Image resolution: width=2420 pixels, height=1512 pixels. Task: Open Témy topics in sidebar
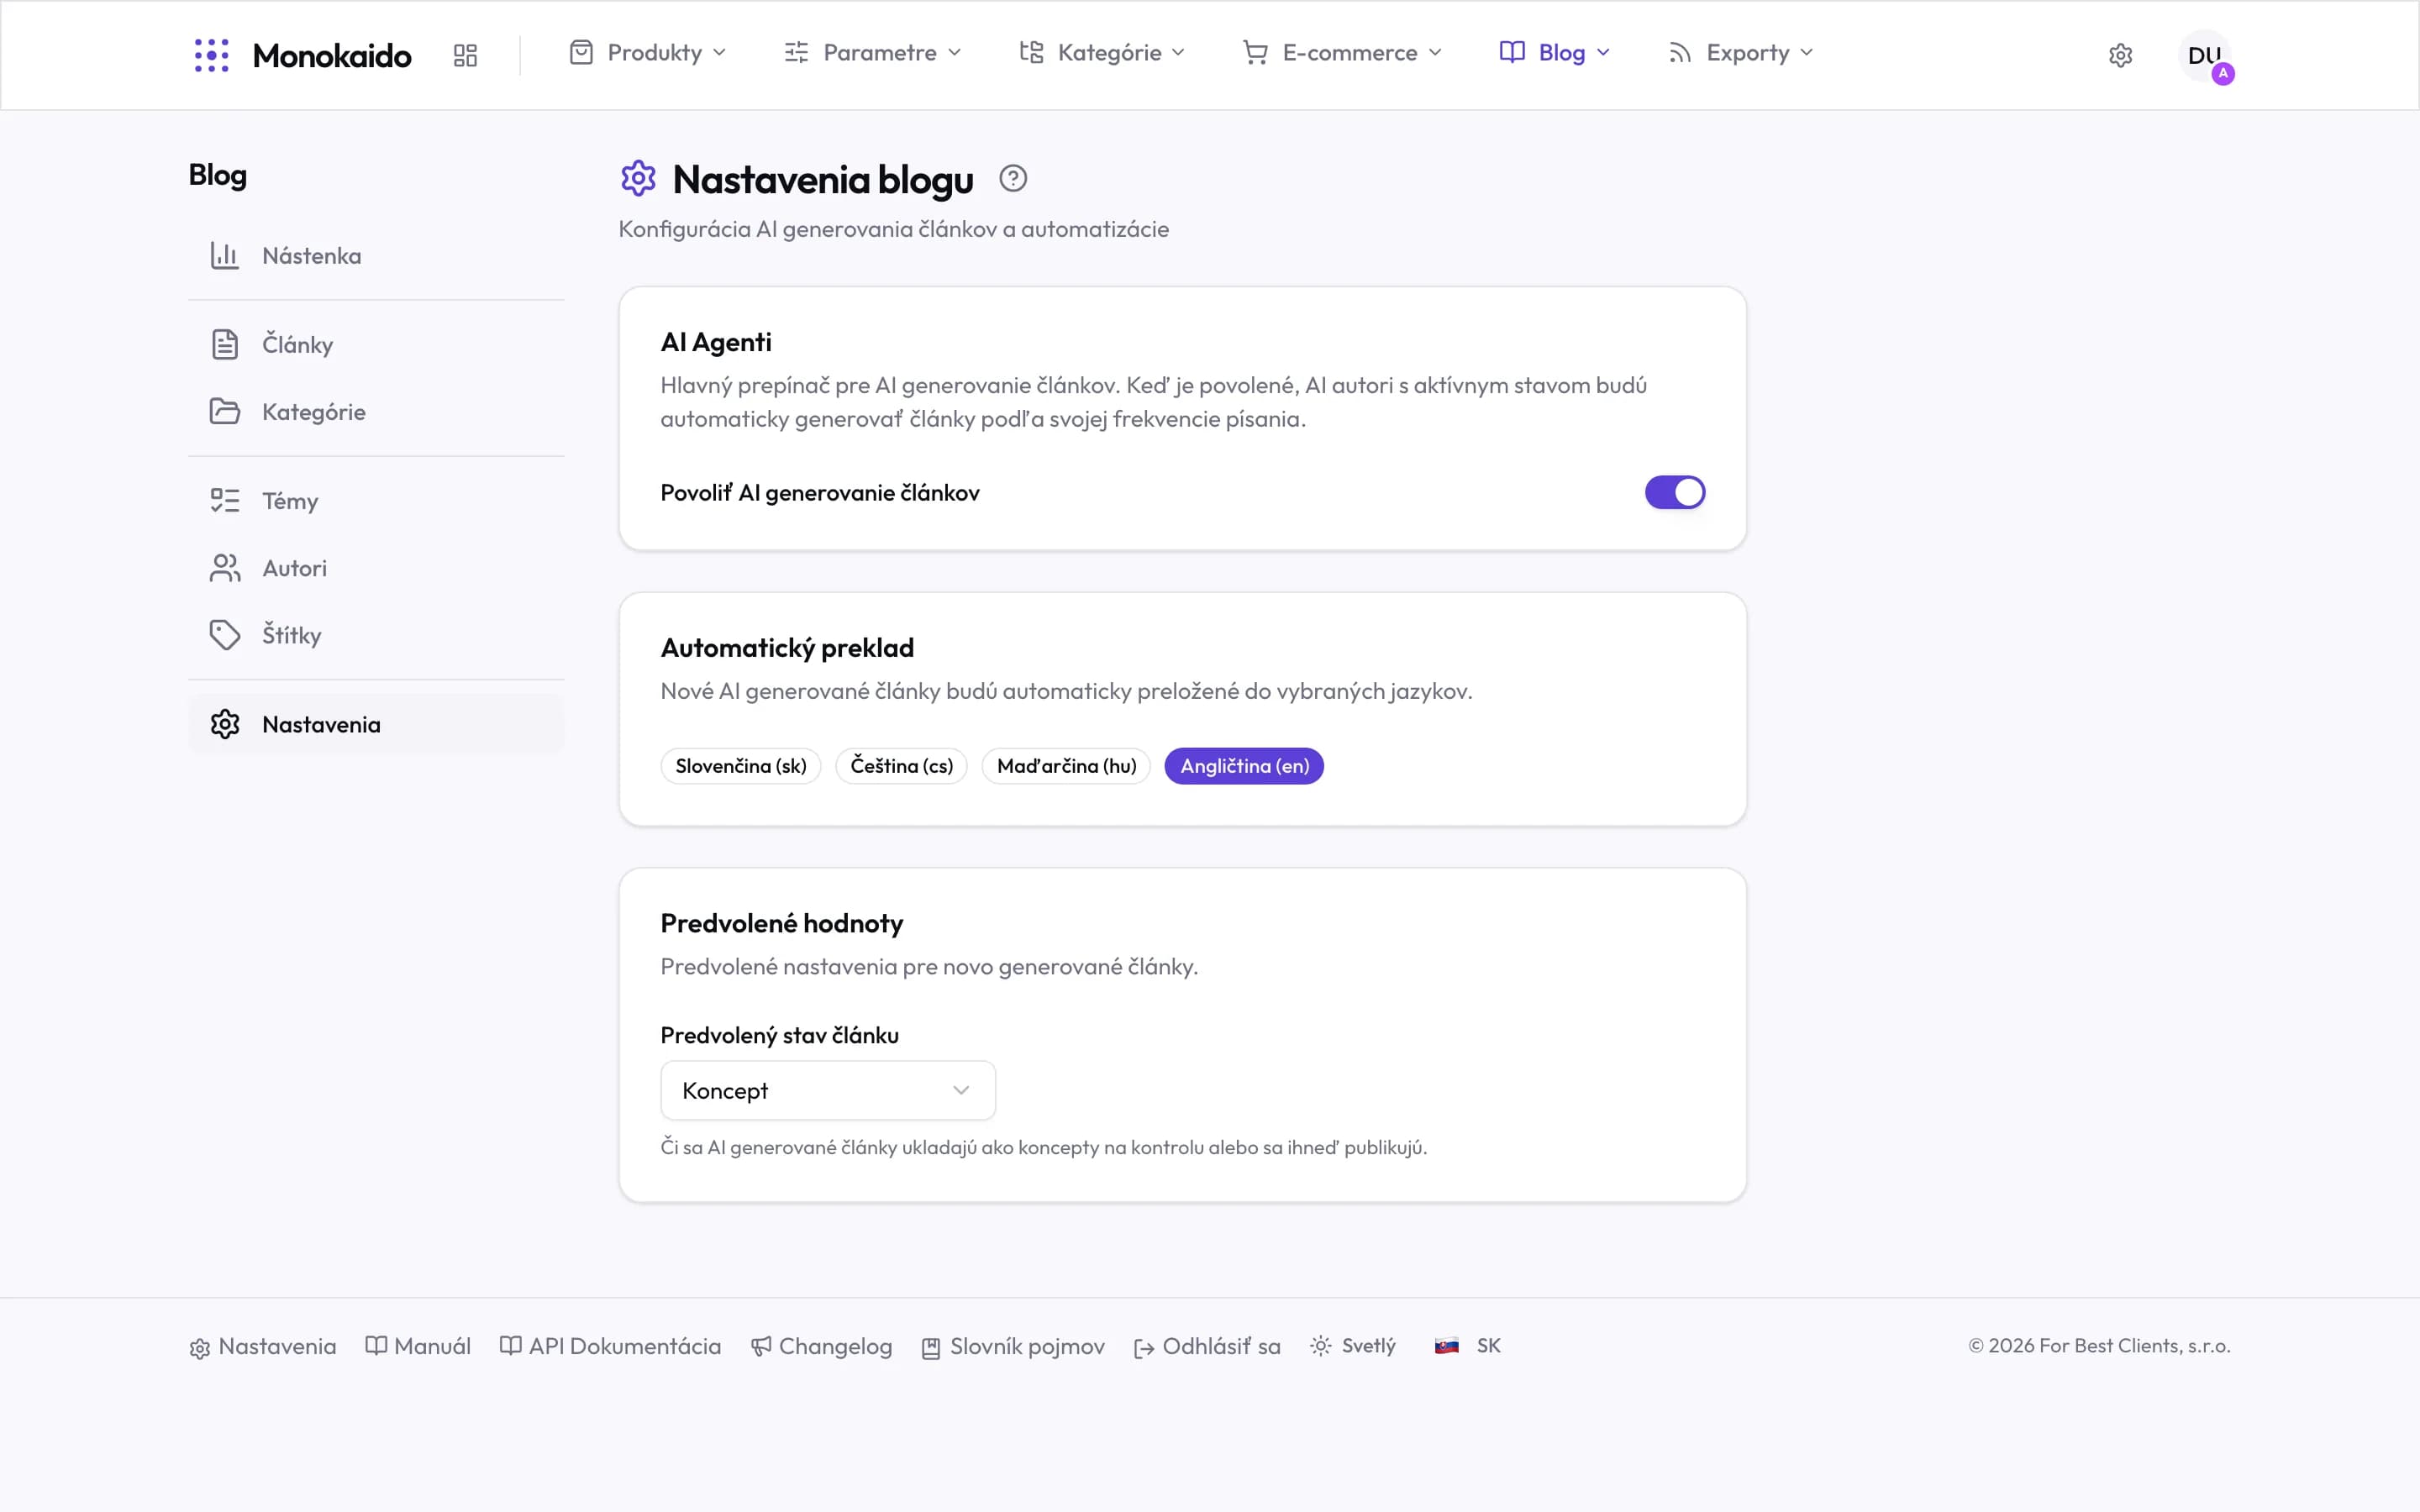tap(376, 501)
